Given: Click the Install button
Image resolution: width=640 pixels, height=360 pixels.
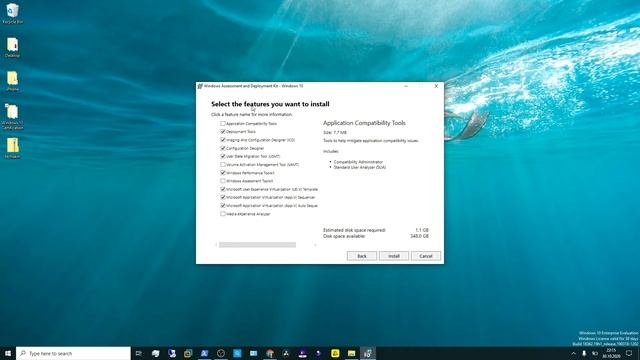Looking at the screenshot, I should 393,256.
